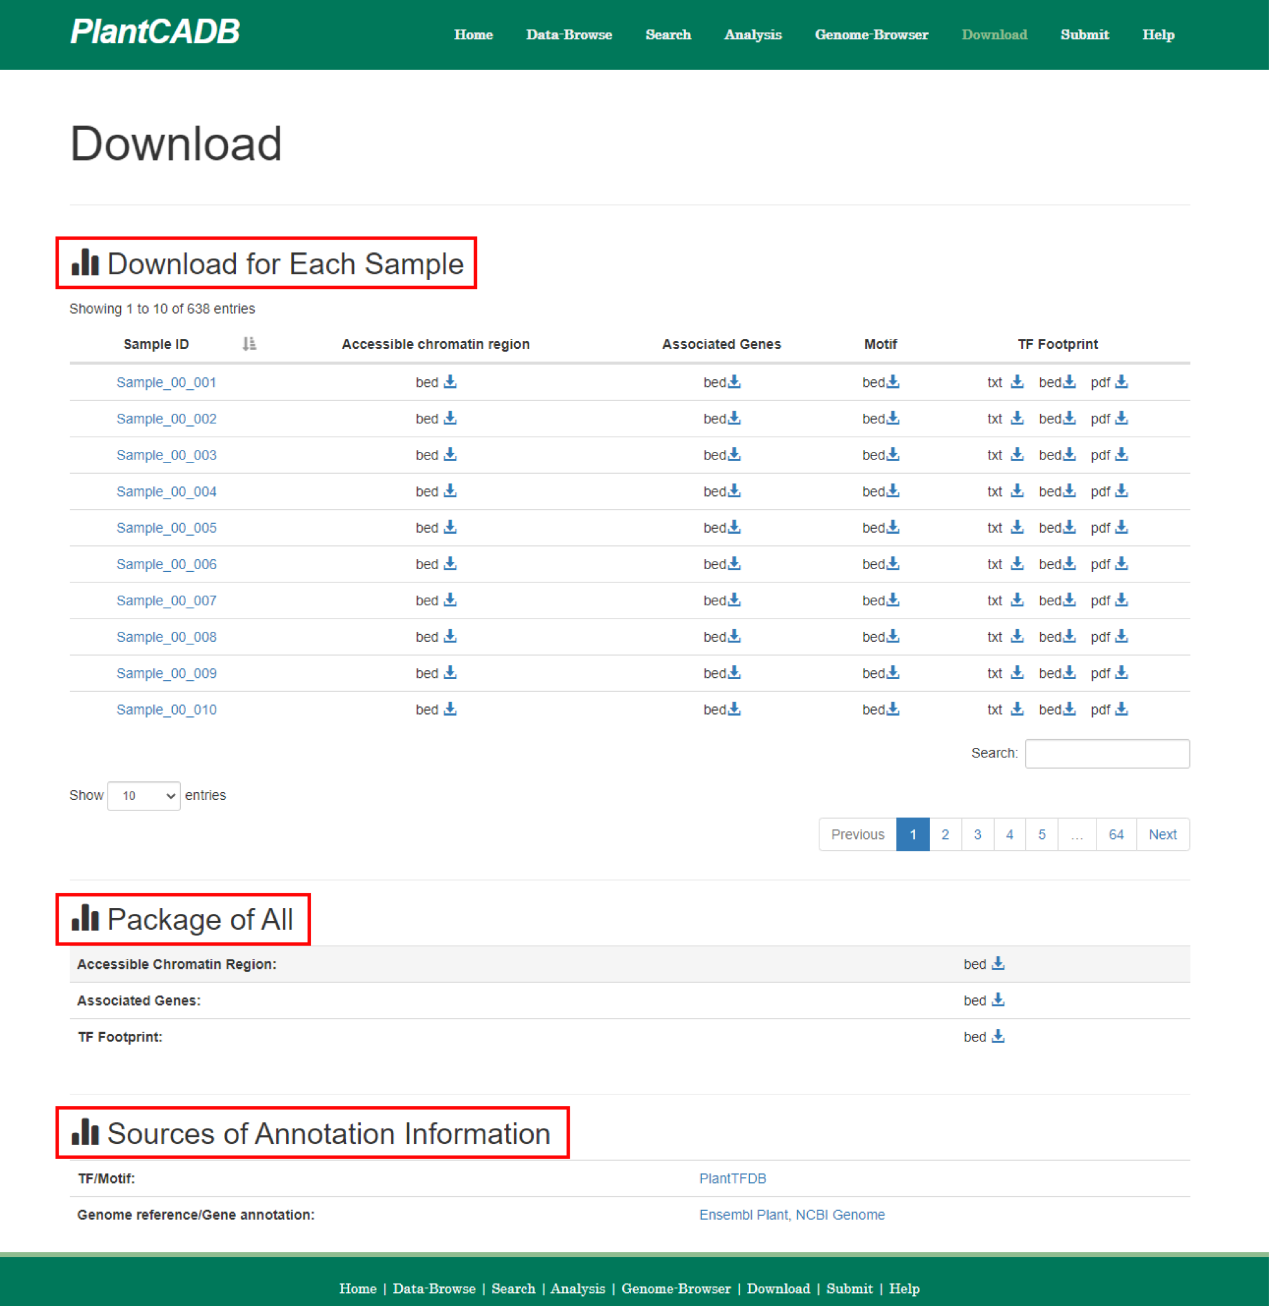Jump to last page 64
Image resolution: width=1269 pixels, height=1306 pixels.
coord(1116,834)
